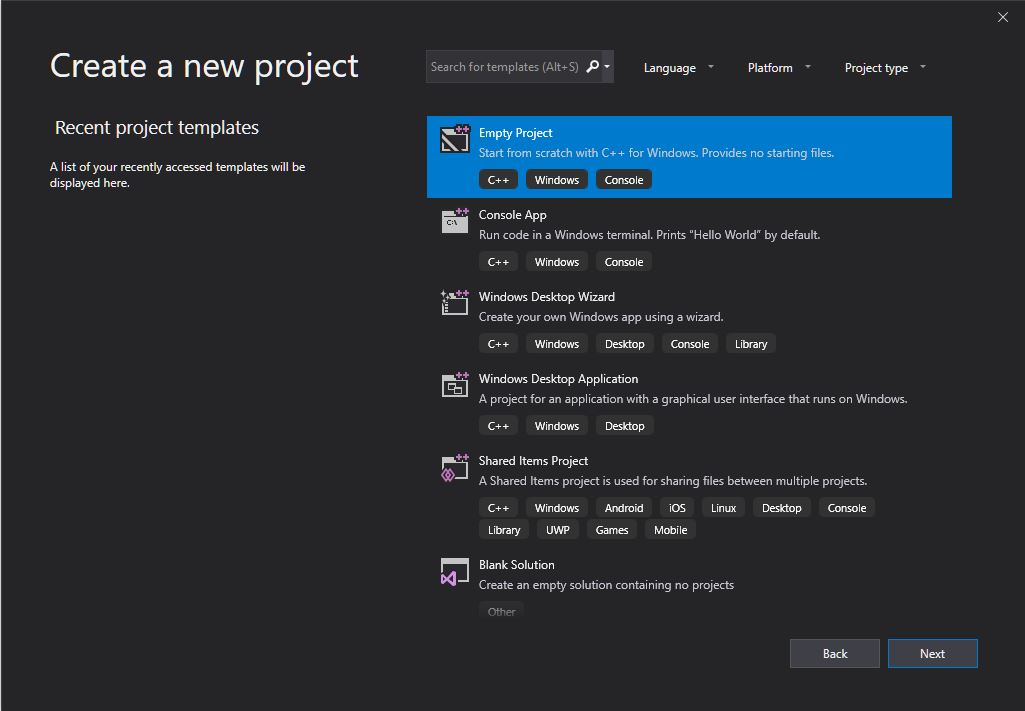Select the Shared Items Project title
Image resolution: width=1025 pixels, height=711 pixels.
pyautogui.click(x=533, y=461)
